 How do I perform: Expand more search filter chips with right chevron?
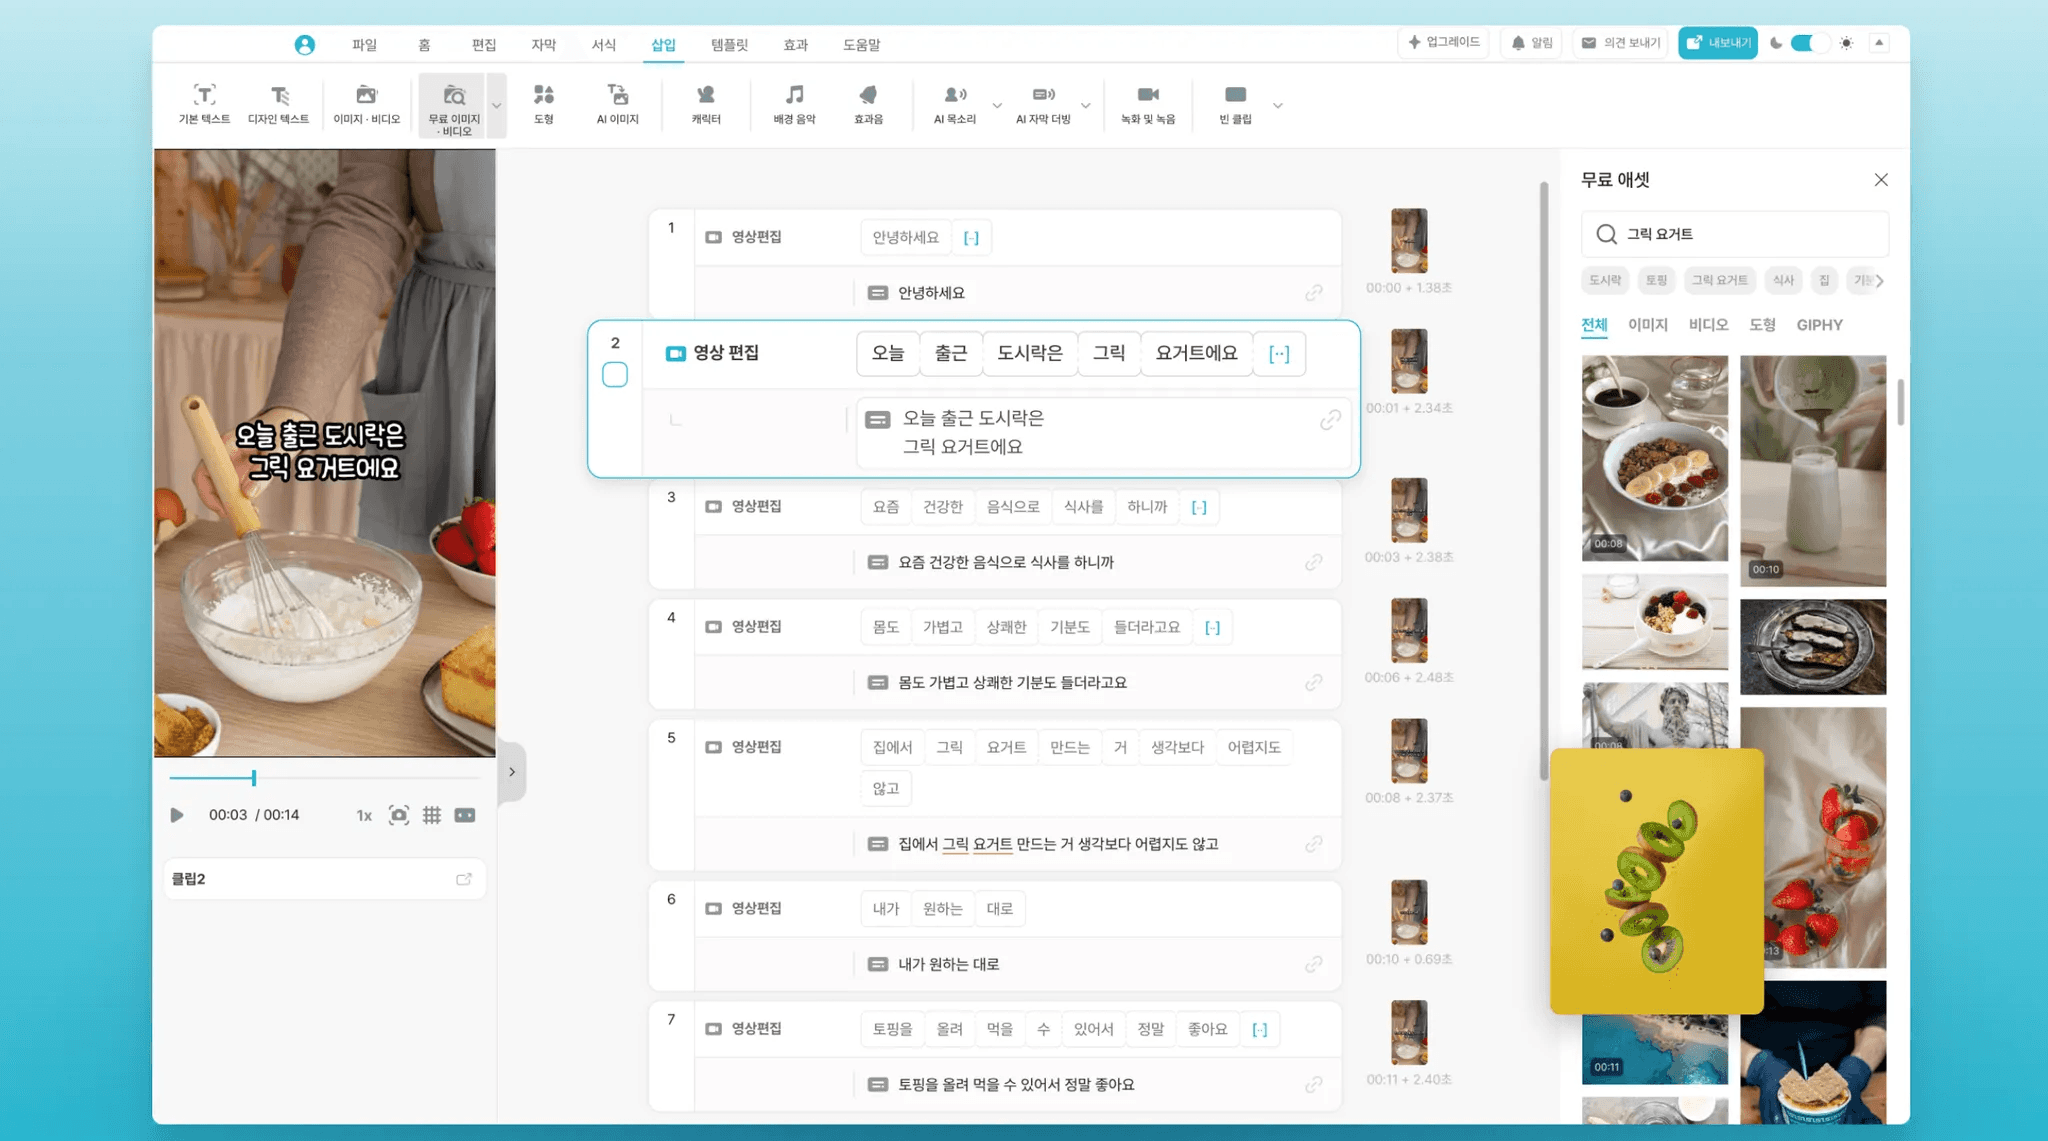click(1880, 281)
